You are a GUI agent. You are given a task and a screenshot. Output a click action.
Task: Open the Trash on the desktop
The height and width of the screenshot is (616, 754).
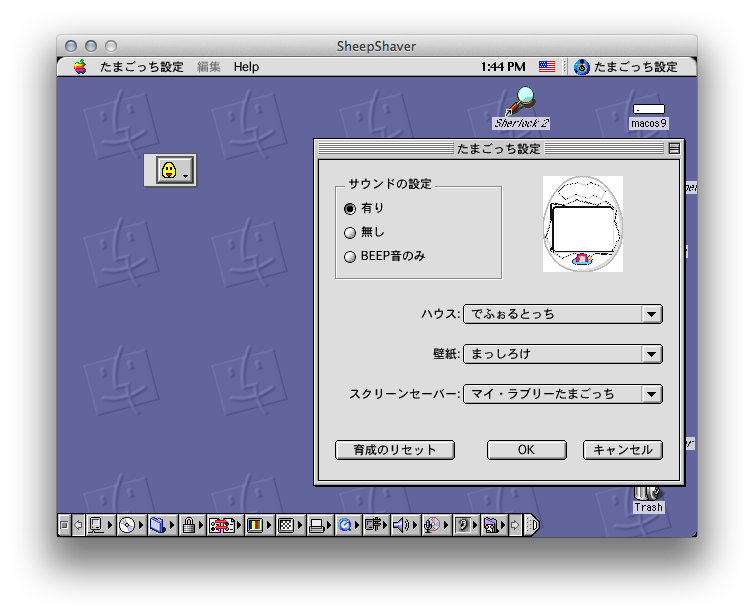click(648, 494)
